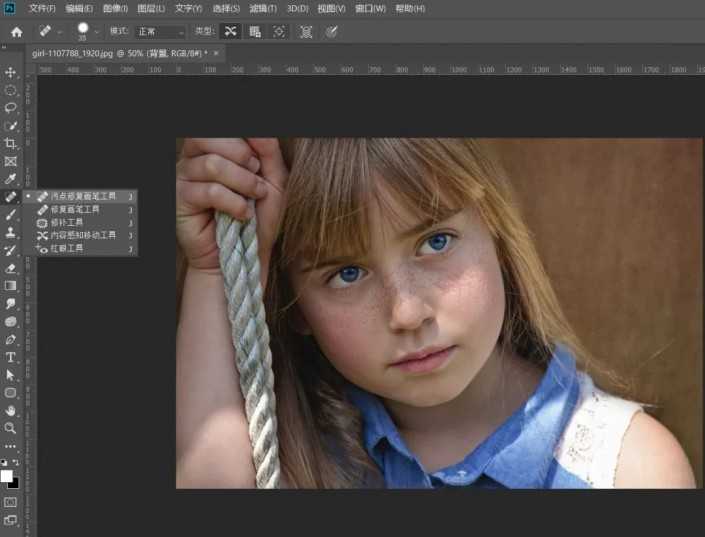Toggle Quick Mask mode at toolbar bottom

click(11, 502)
